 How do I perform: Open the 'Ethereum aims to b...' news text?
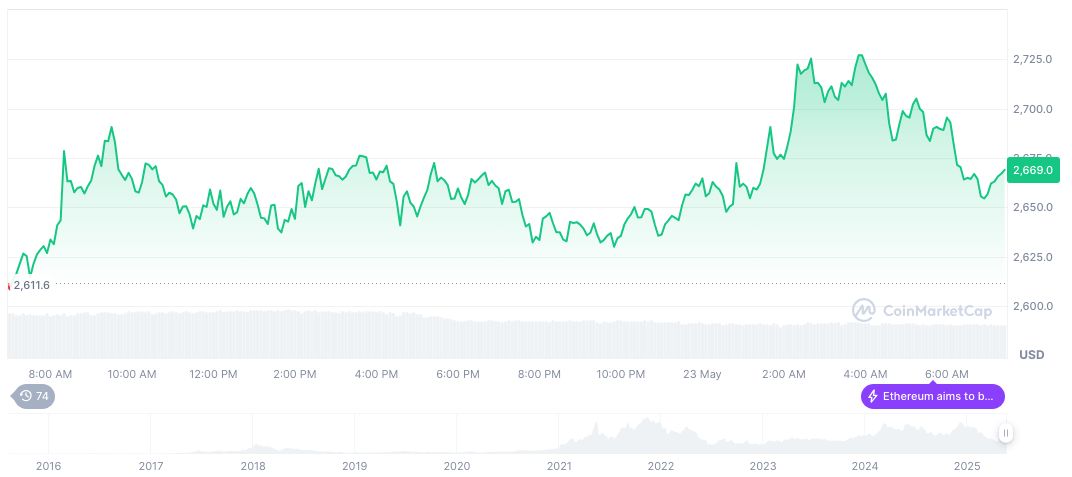click(x=938, y=397)
